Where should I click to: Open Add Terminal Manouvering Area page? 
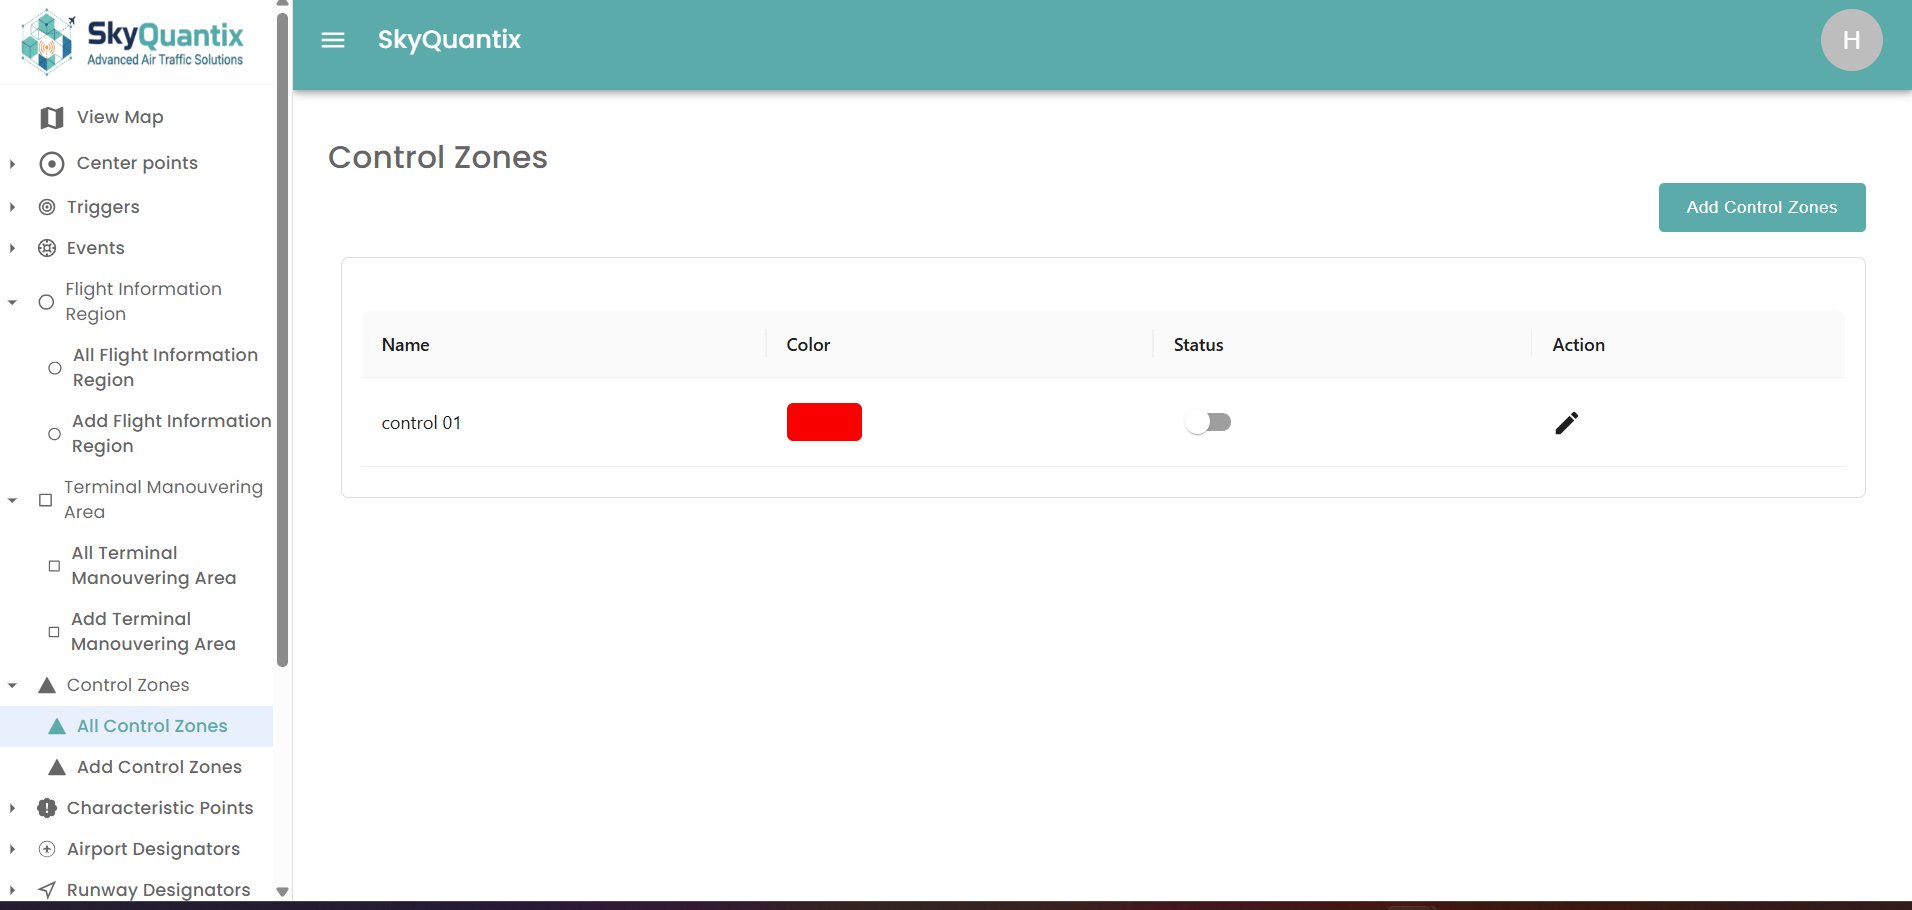point(153,632)
